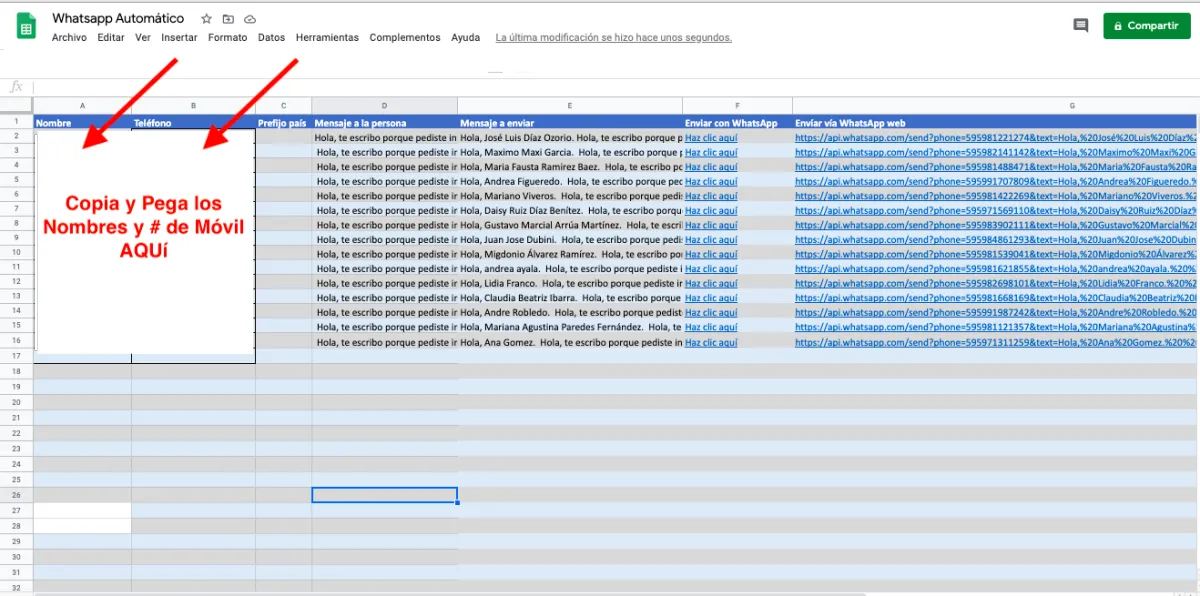Open the Herramientas menu
Screen dimensions: 1200x596
point(327,38)
